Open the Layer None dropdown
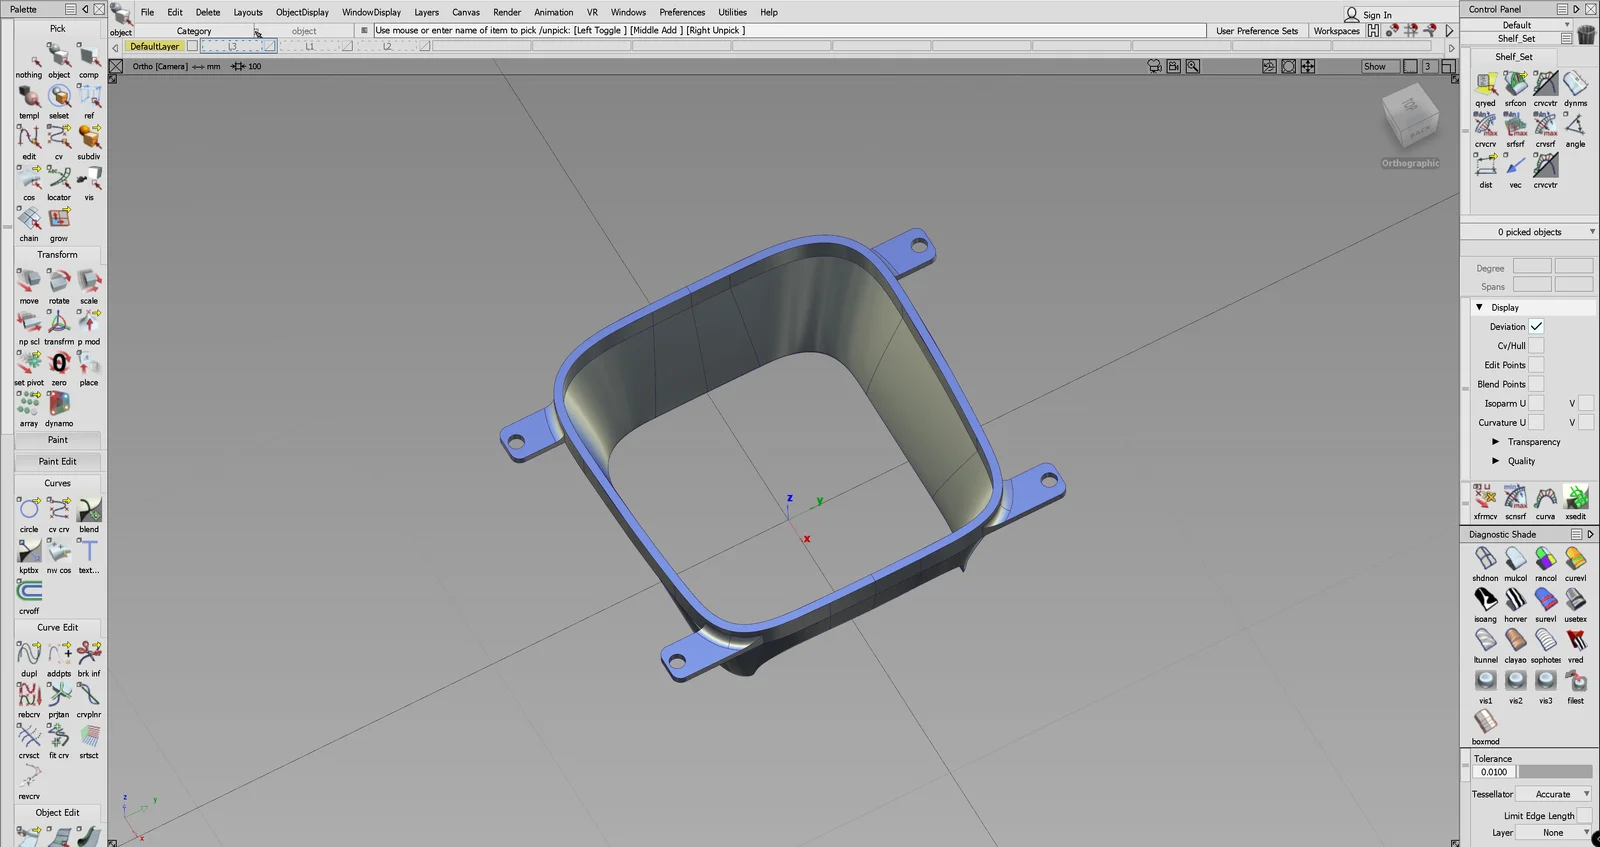The width and height of the screenshot is (1600, 847). [x=1554, y=833]
